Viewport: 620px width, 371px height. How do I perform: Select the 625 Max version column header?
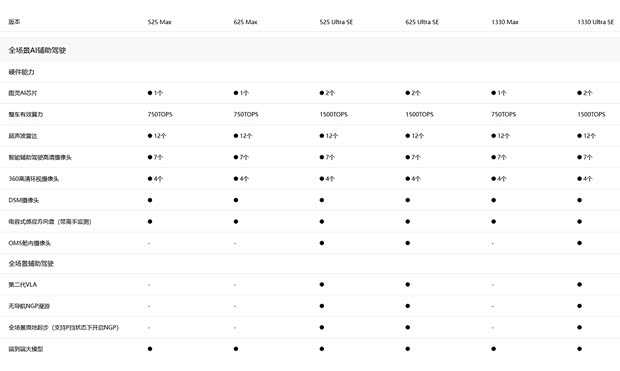coord(245,22)
